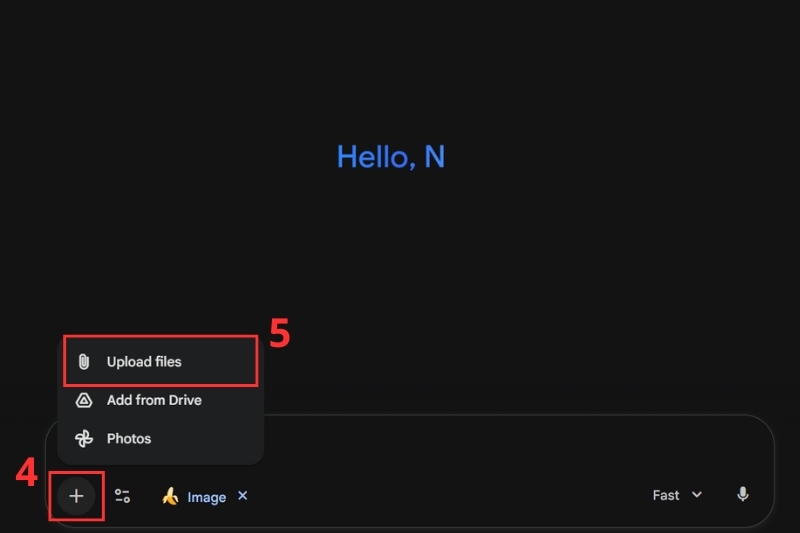Expand the chevron next to Fast
The height and width of the screenshot is (533, 800).
click(697, 495)
